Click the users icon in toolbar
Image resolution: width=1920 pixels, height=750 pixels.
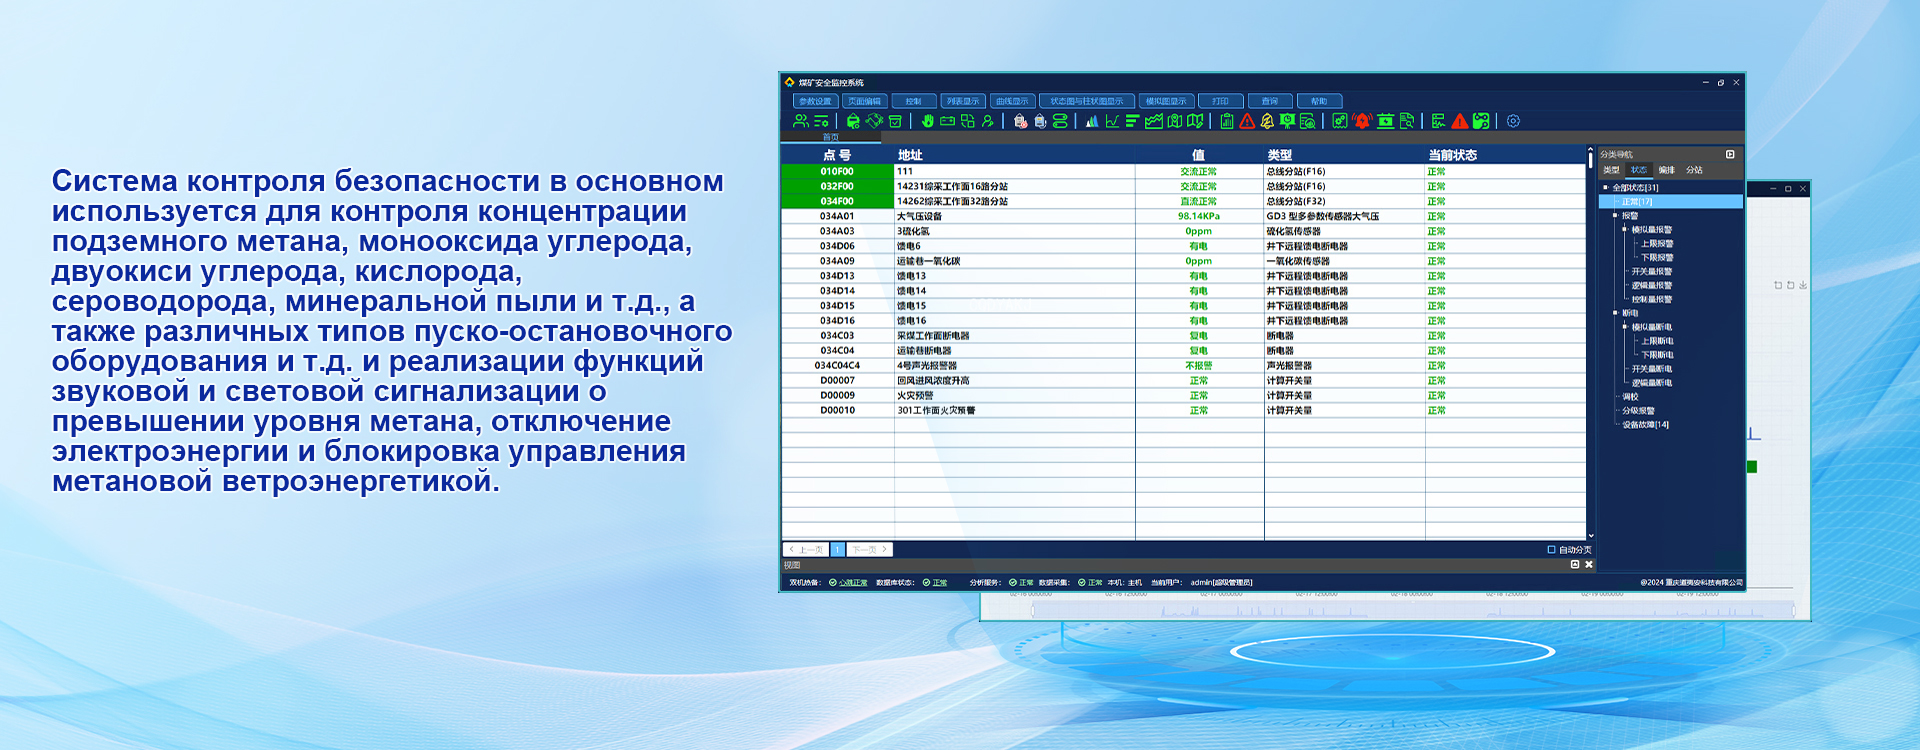pyautogui.click(x=800, y=121)
